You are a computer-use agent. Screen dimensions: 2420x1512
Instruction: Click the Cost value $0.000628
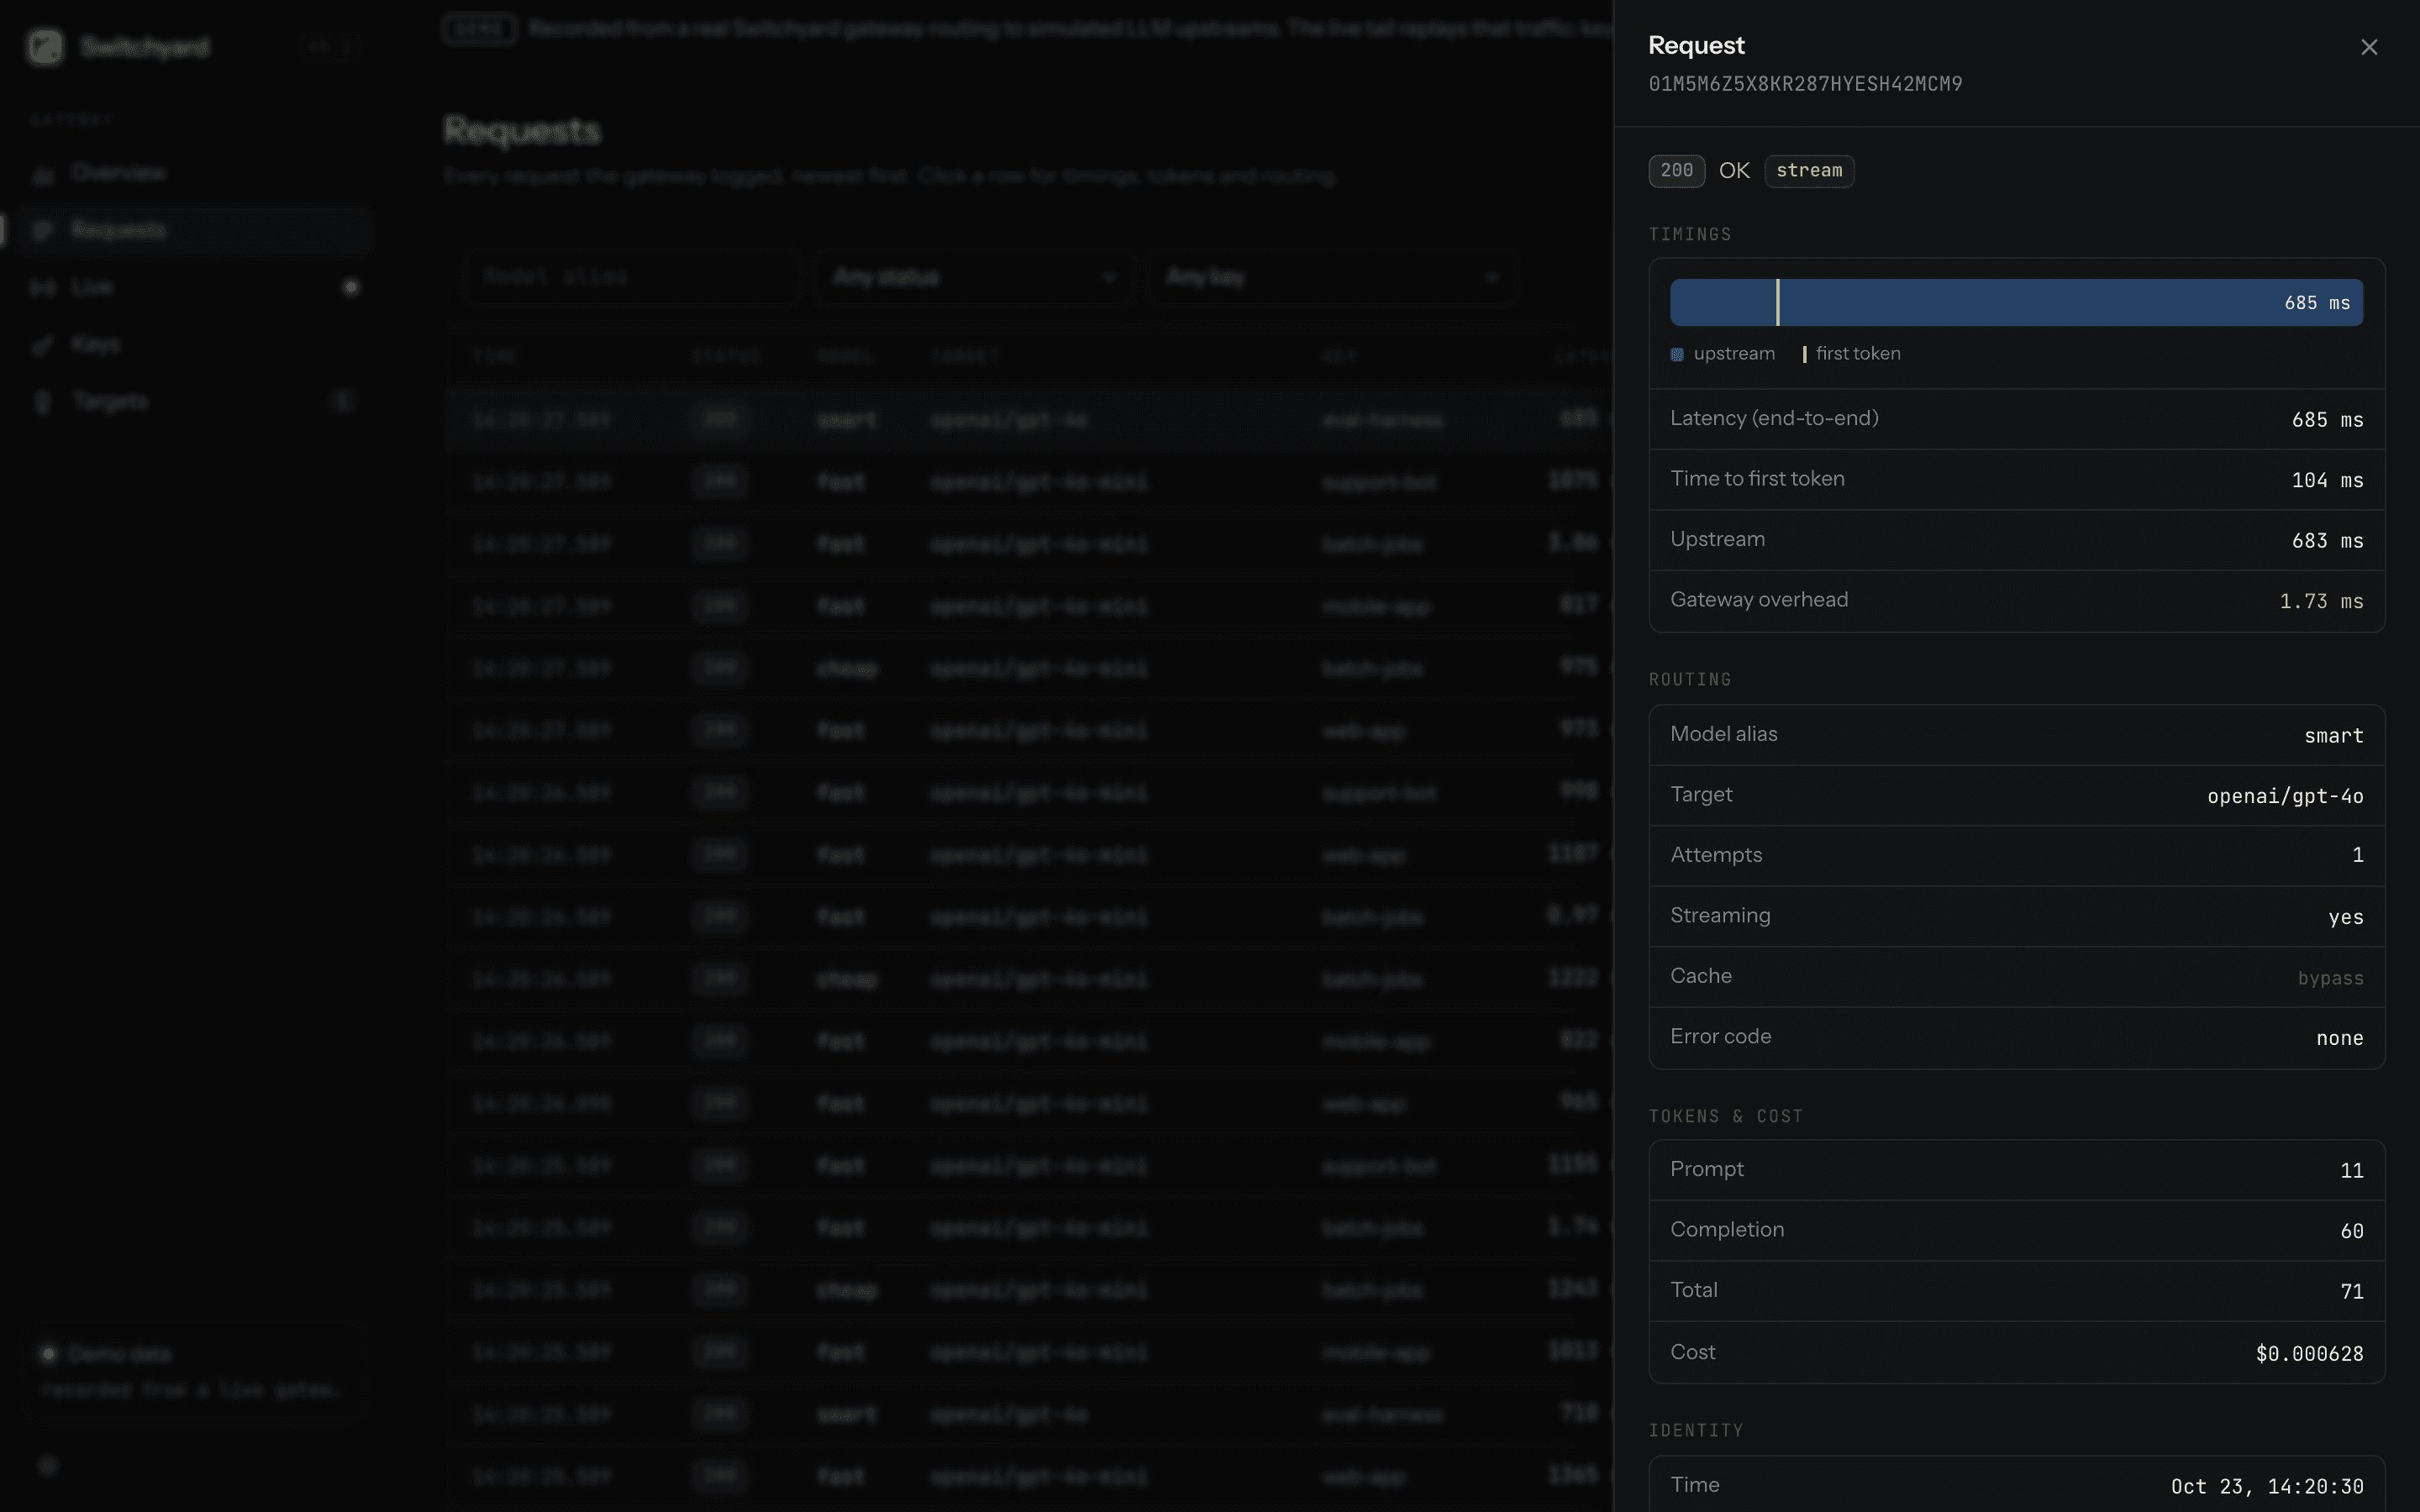click(2309, 1354)
